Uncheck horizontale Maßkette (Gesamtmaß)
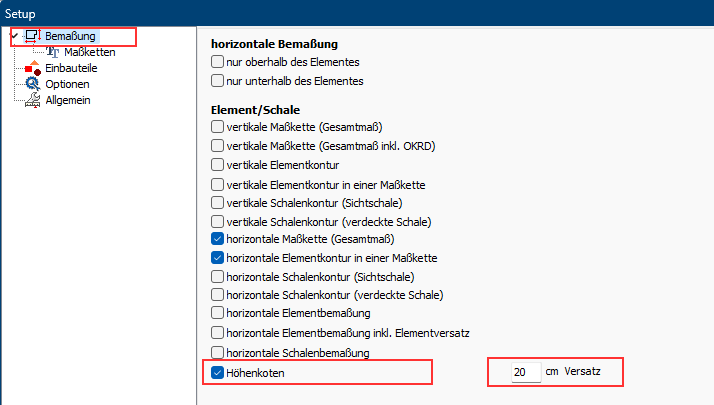Viewport: 714px width, 405px height. [218, 239]
